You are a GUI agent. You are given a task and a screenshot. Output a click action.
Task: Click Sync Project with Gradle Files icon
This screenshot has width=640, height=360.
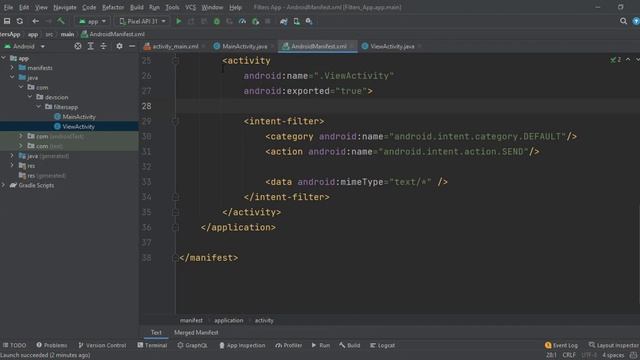[284, 21]
